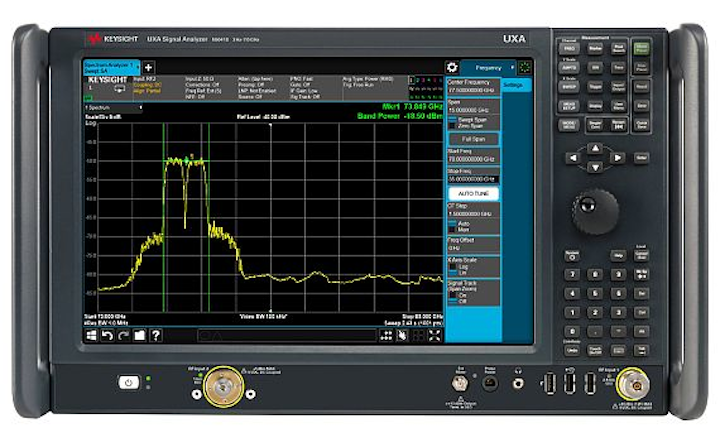
Task: Click the front-panel left arrow key
Action: click(573, 158)
